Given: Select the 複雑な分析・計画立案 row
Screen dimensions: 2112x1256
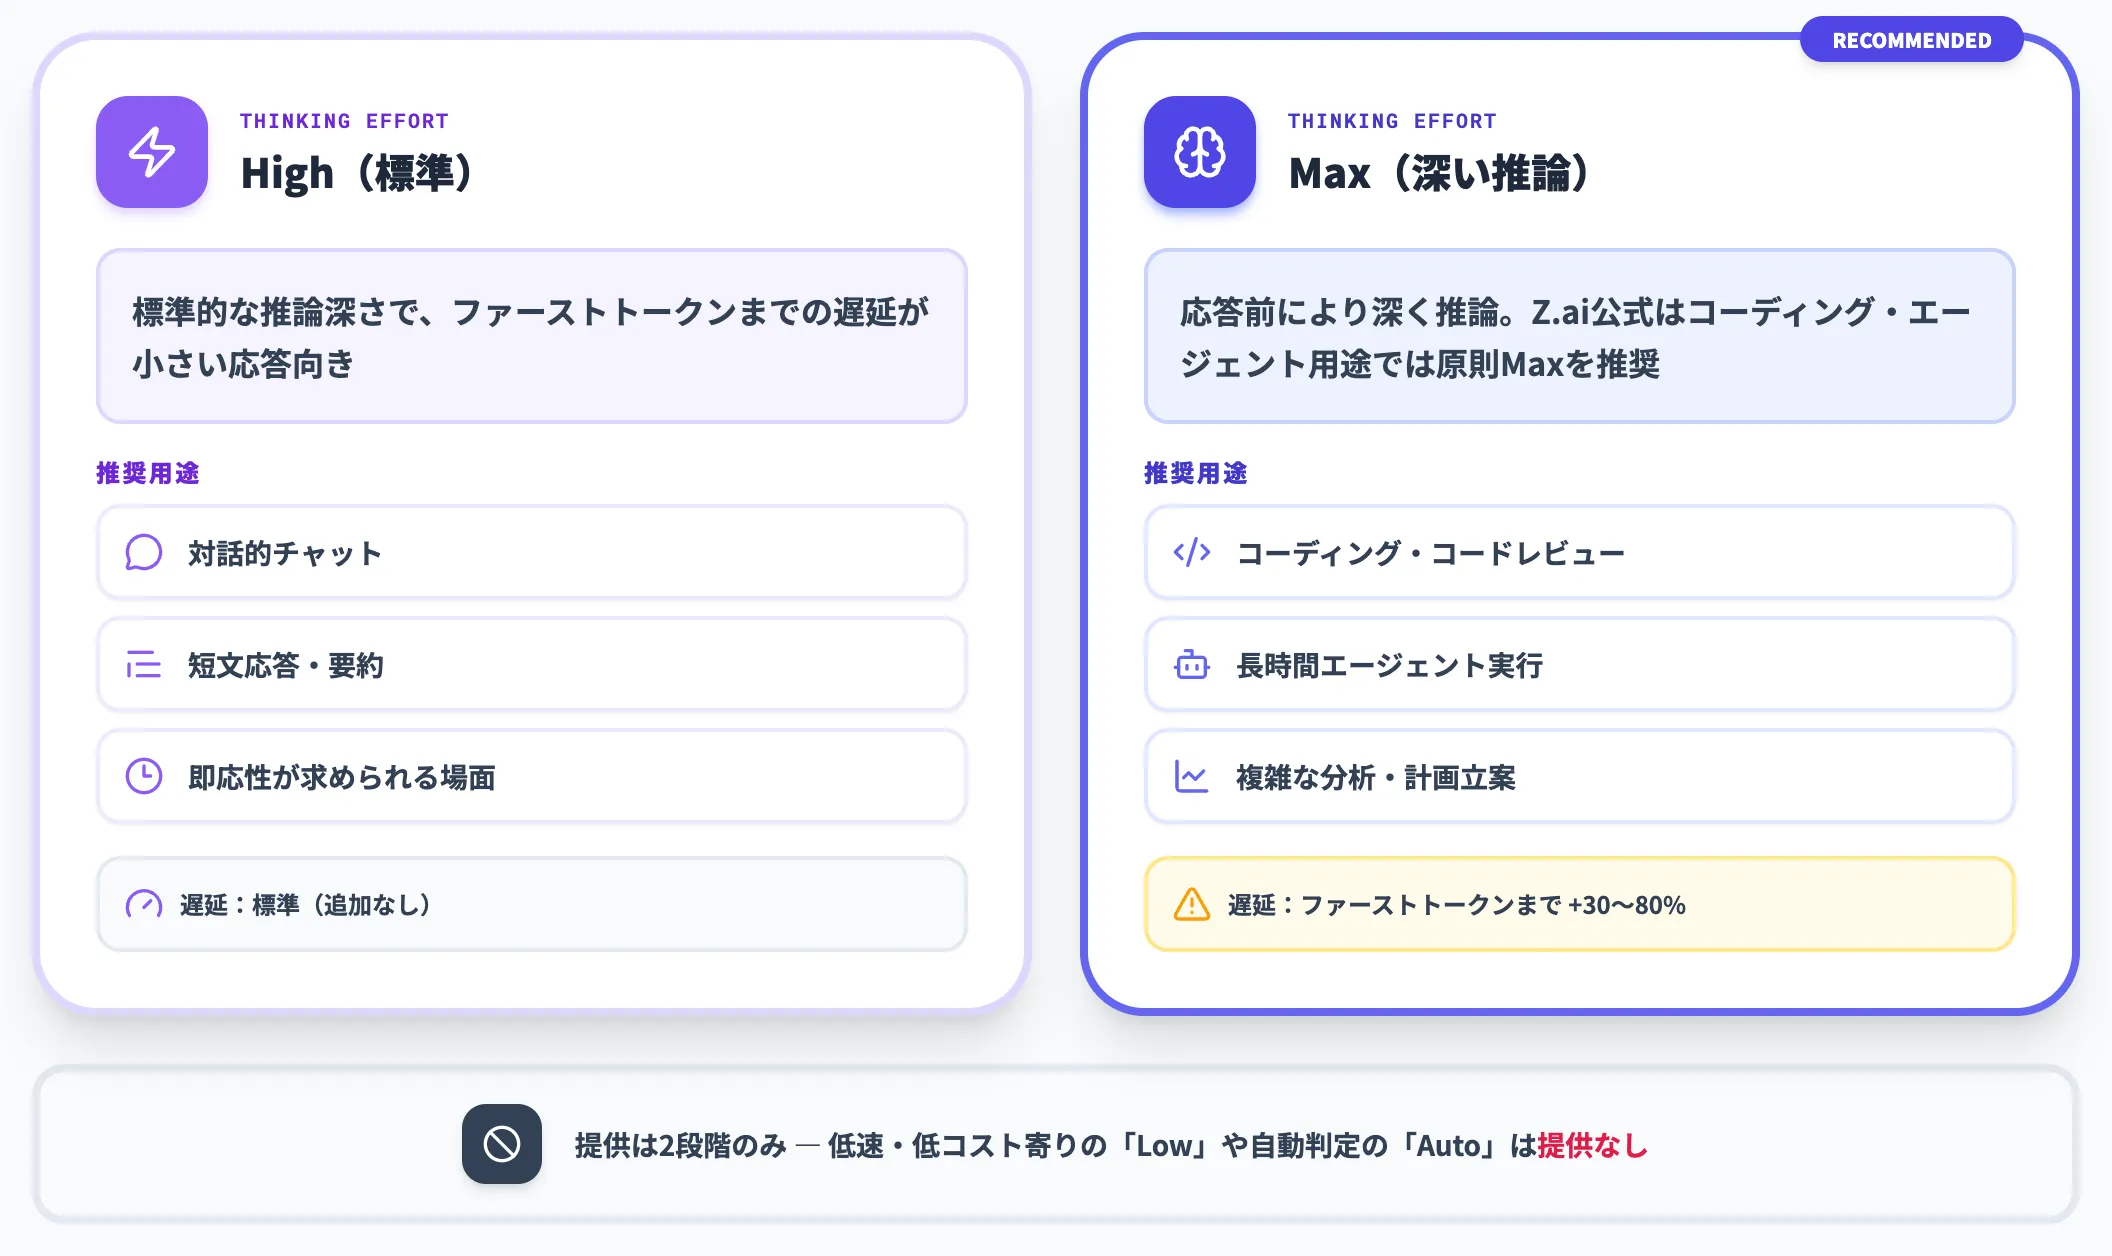Looking at the screenshot, I should [1580, 776].
